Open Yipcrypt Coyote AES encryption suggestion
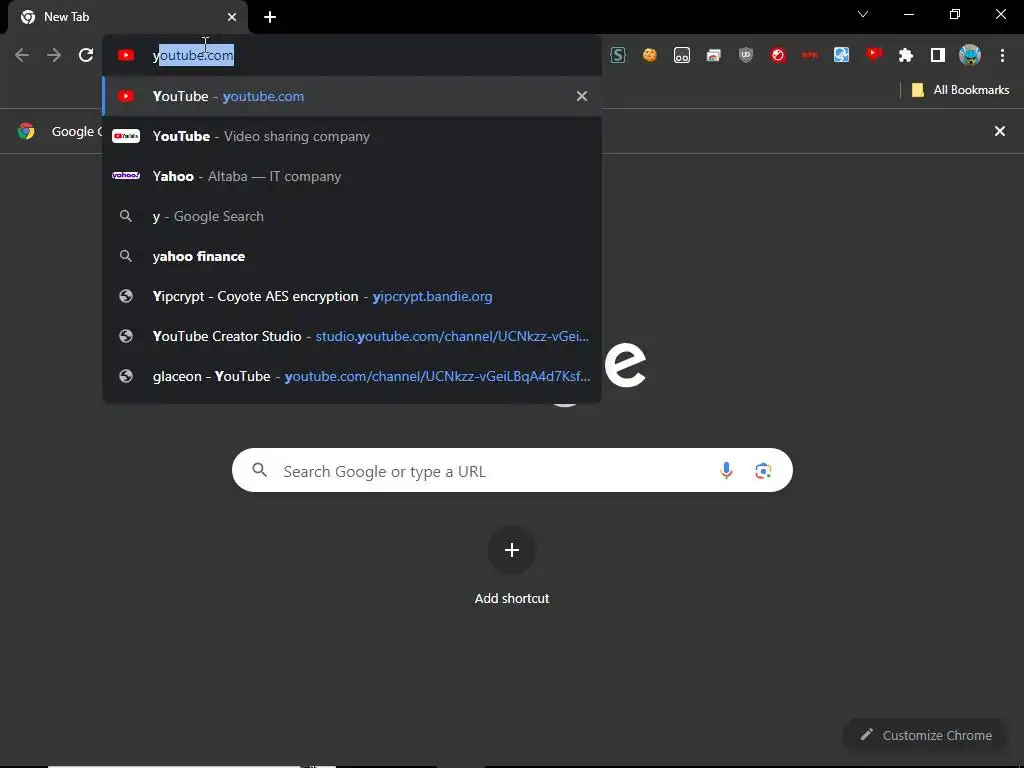1024x768 pixels. [x=352, y=296]
